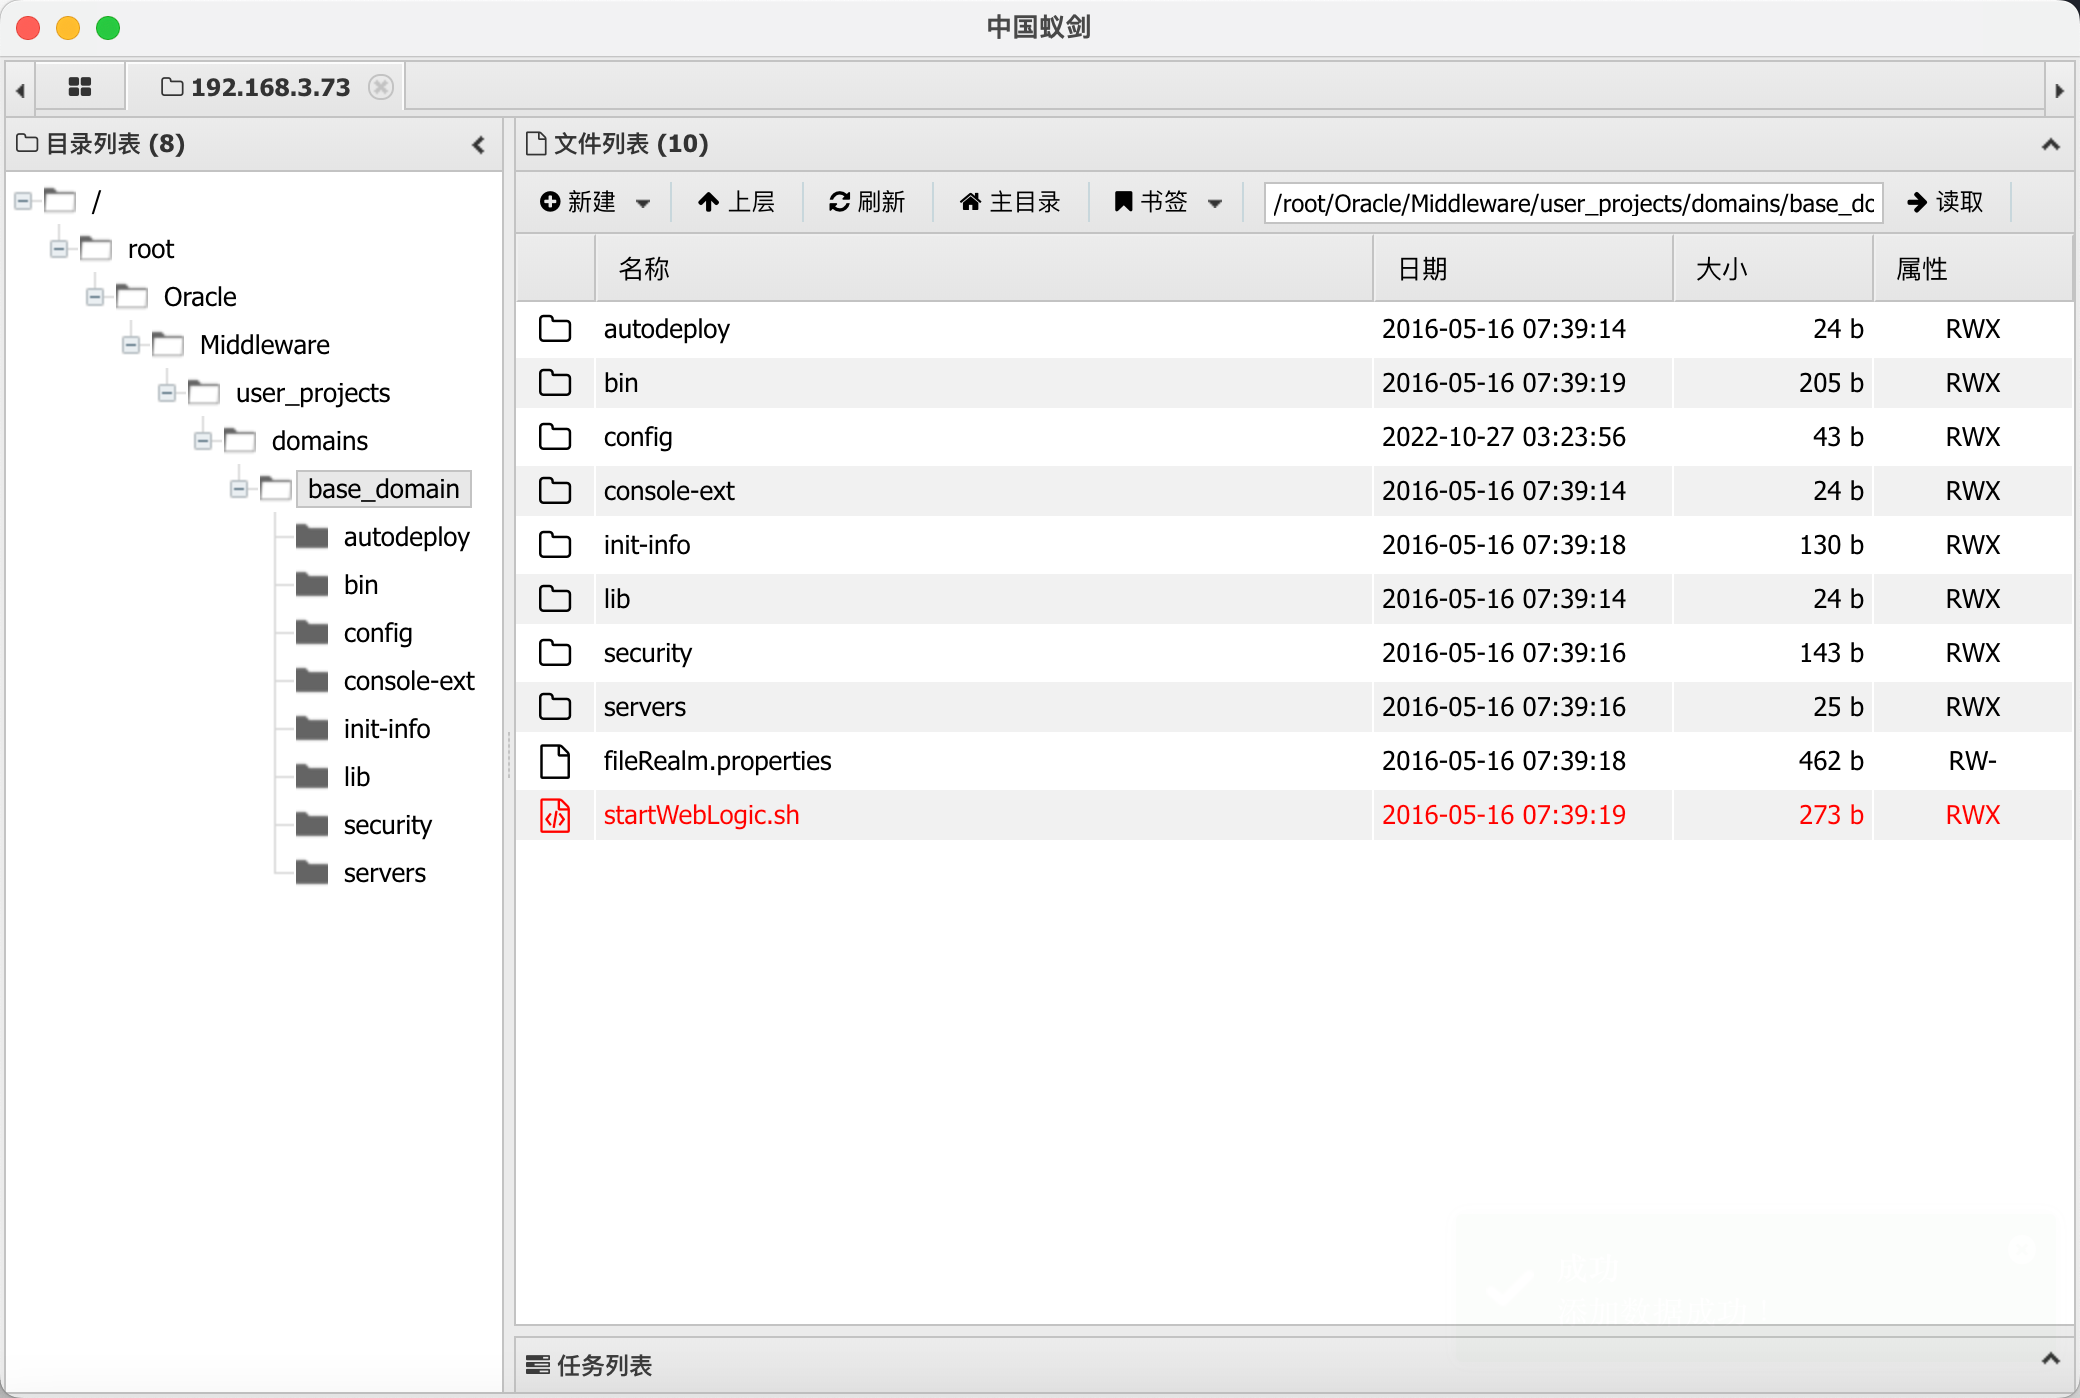Open the servers folder in directory tree

pos(384,873)
